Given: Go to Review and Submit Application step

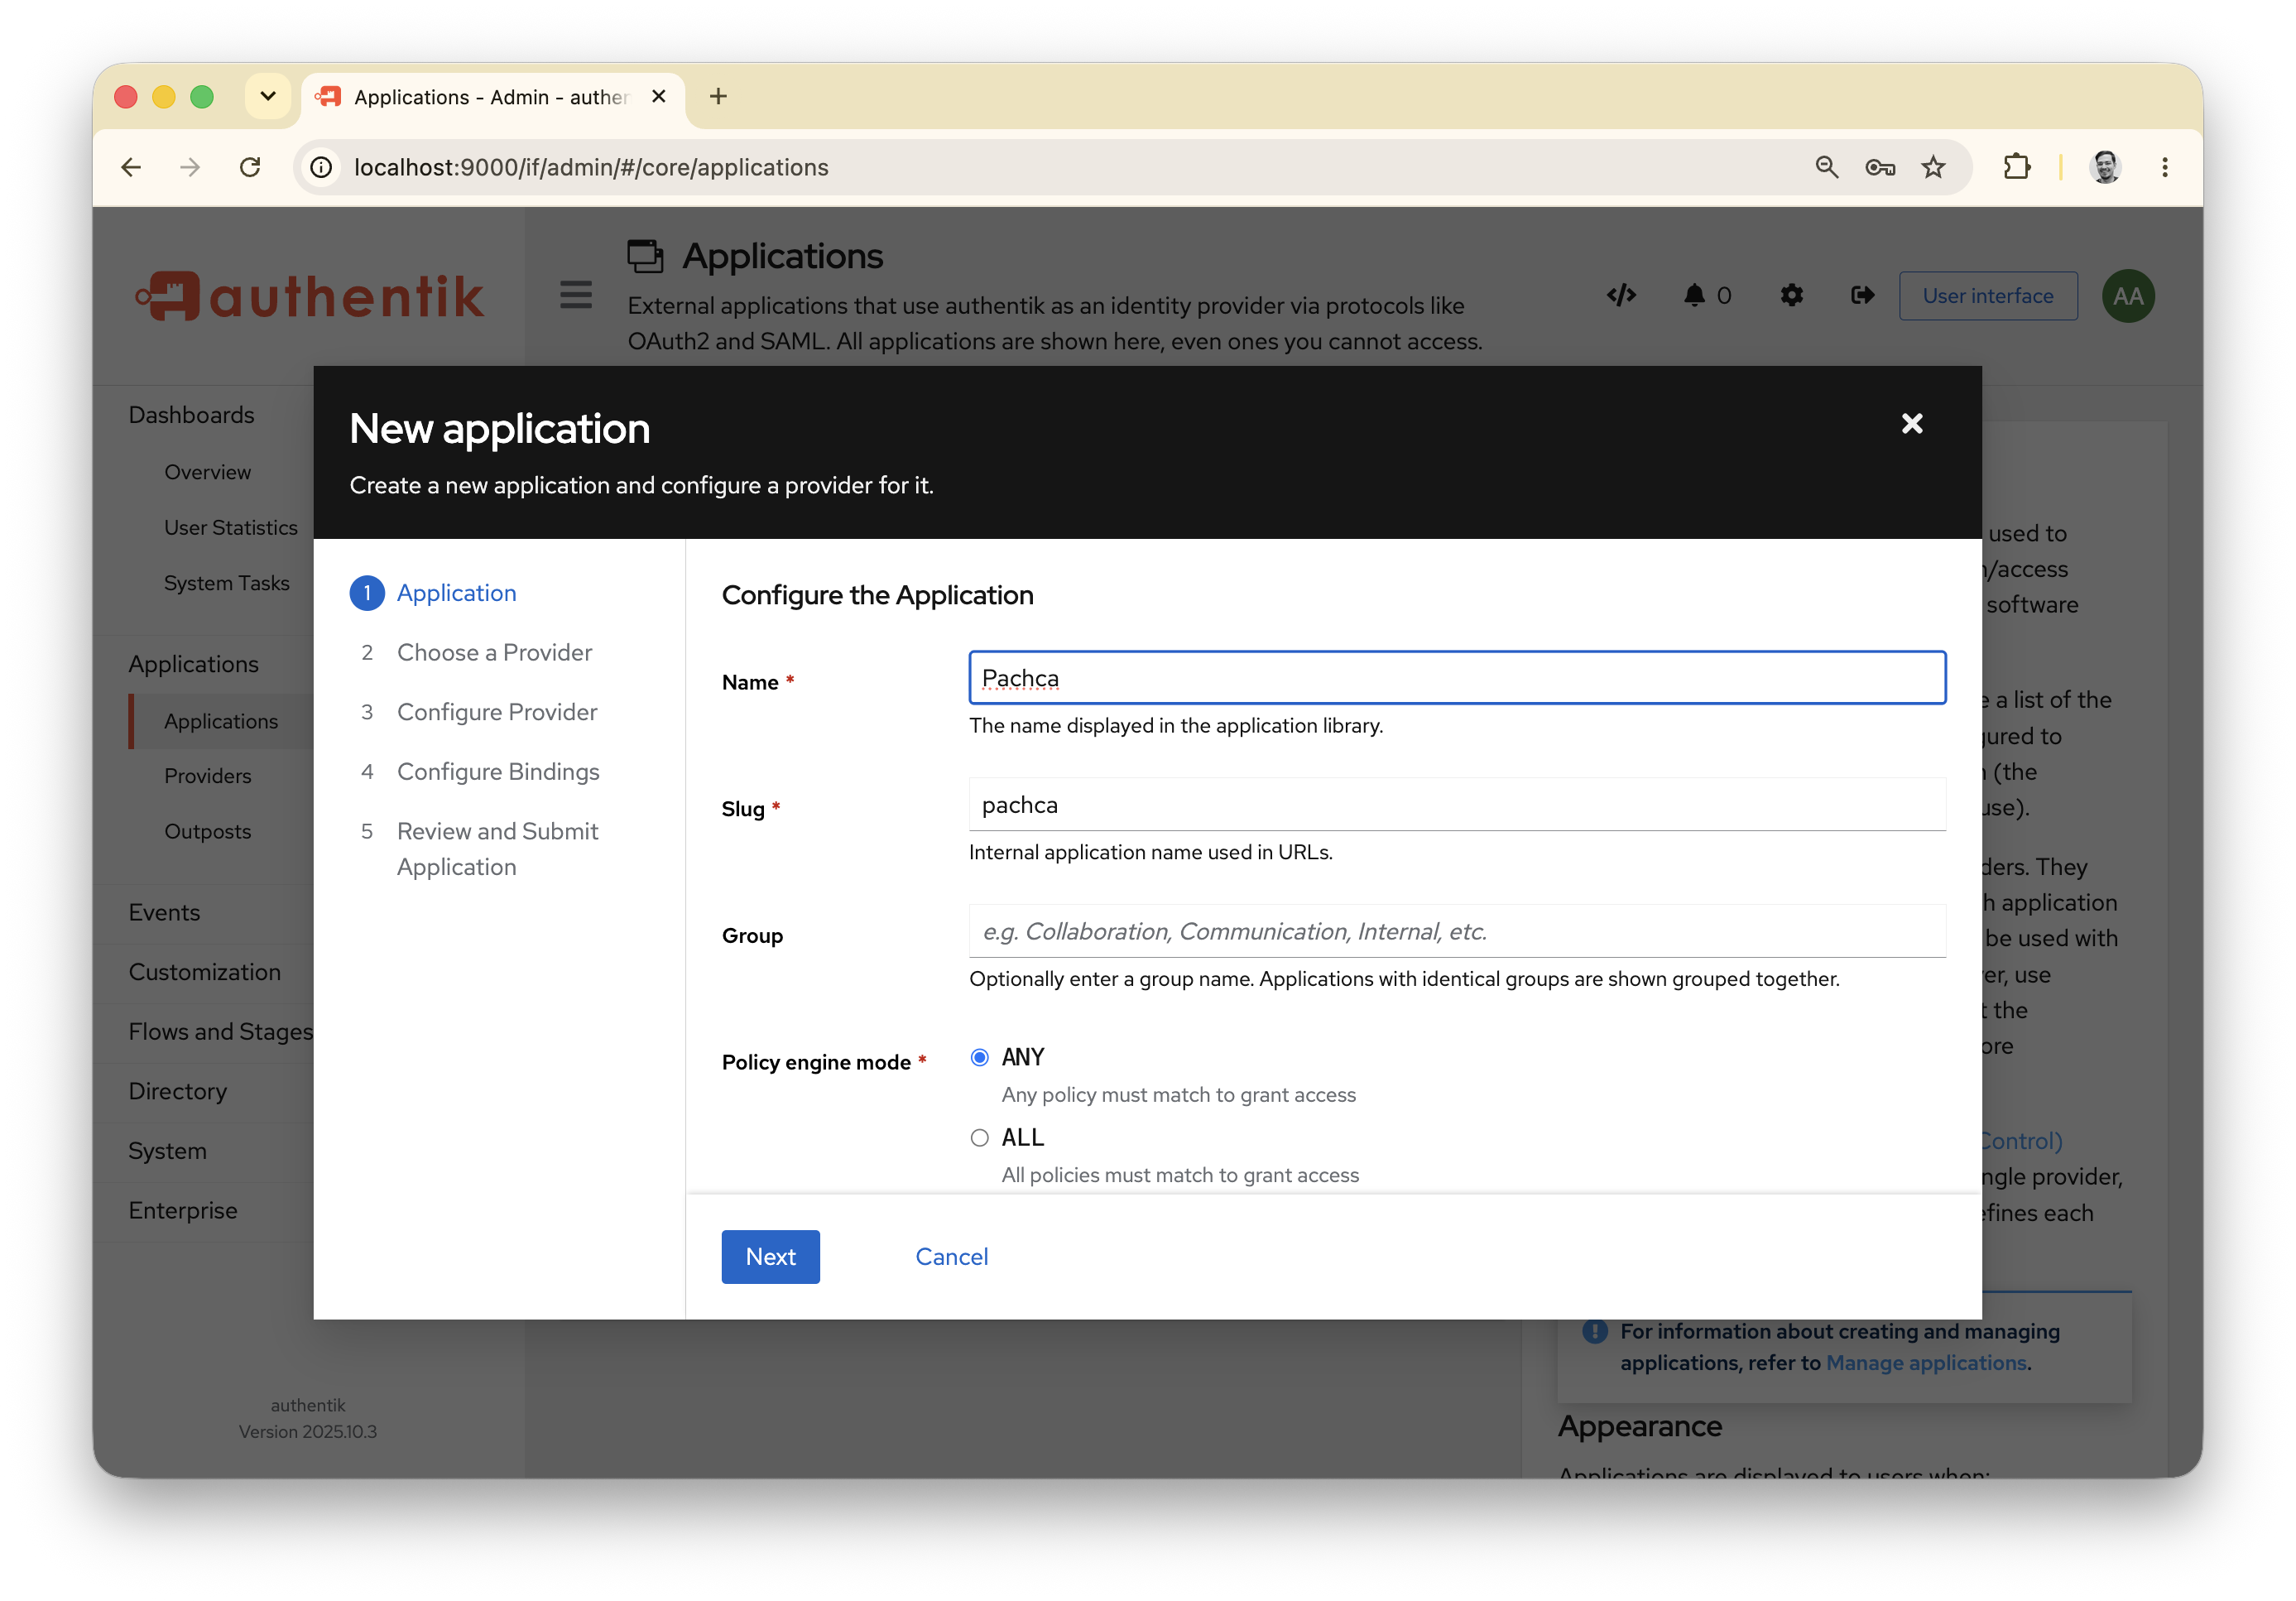Looking at the screenshot, I should [480, 849].
